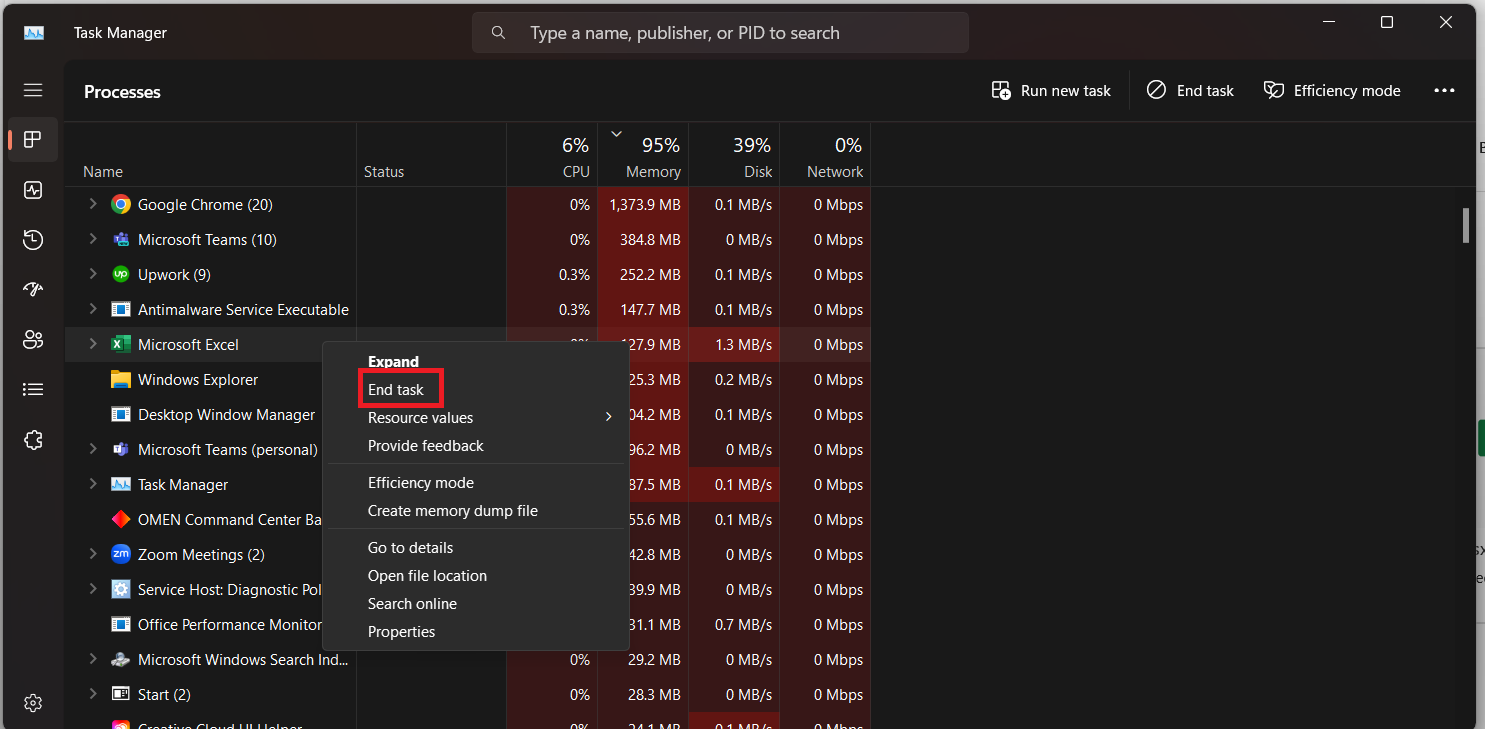Click the OMEN Command Center icon
1485x729 pixels.
point(121,519)
